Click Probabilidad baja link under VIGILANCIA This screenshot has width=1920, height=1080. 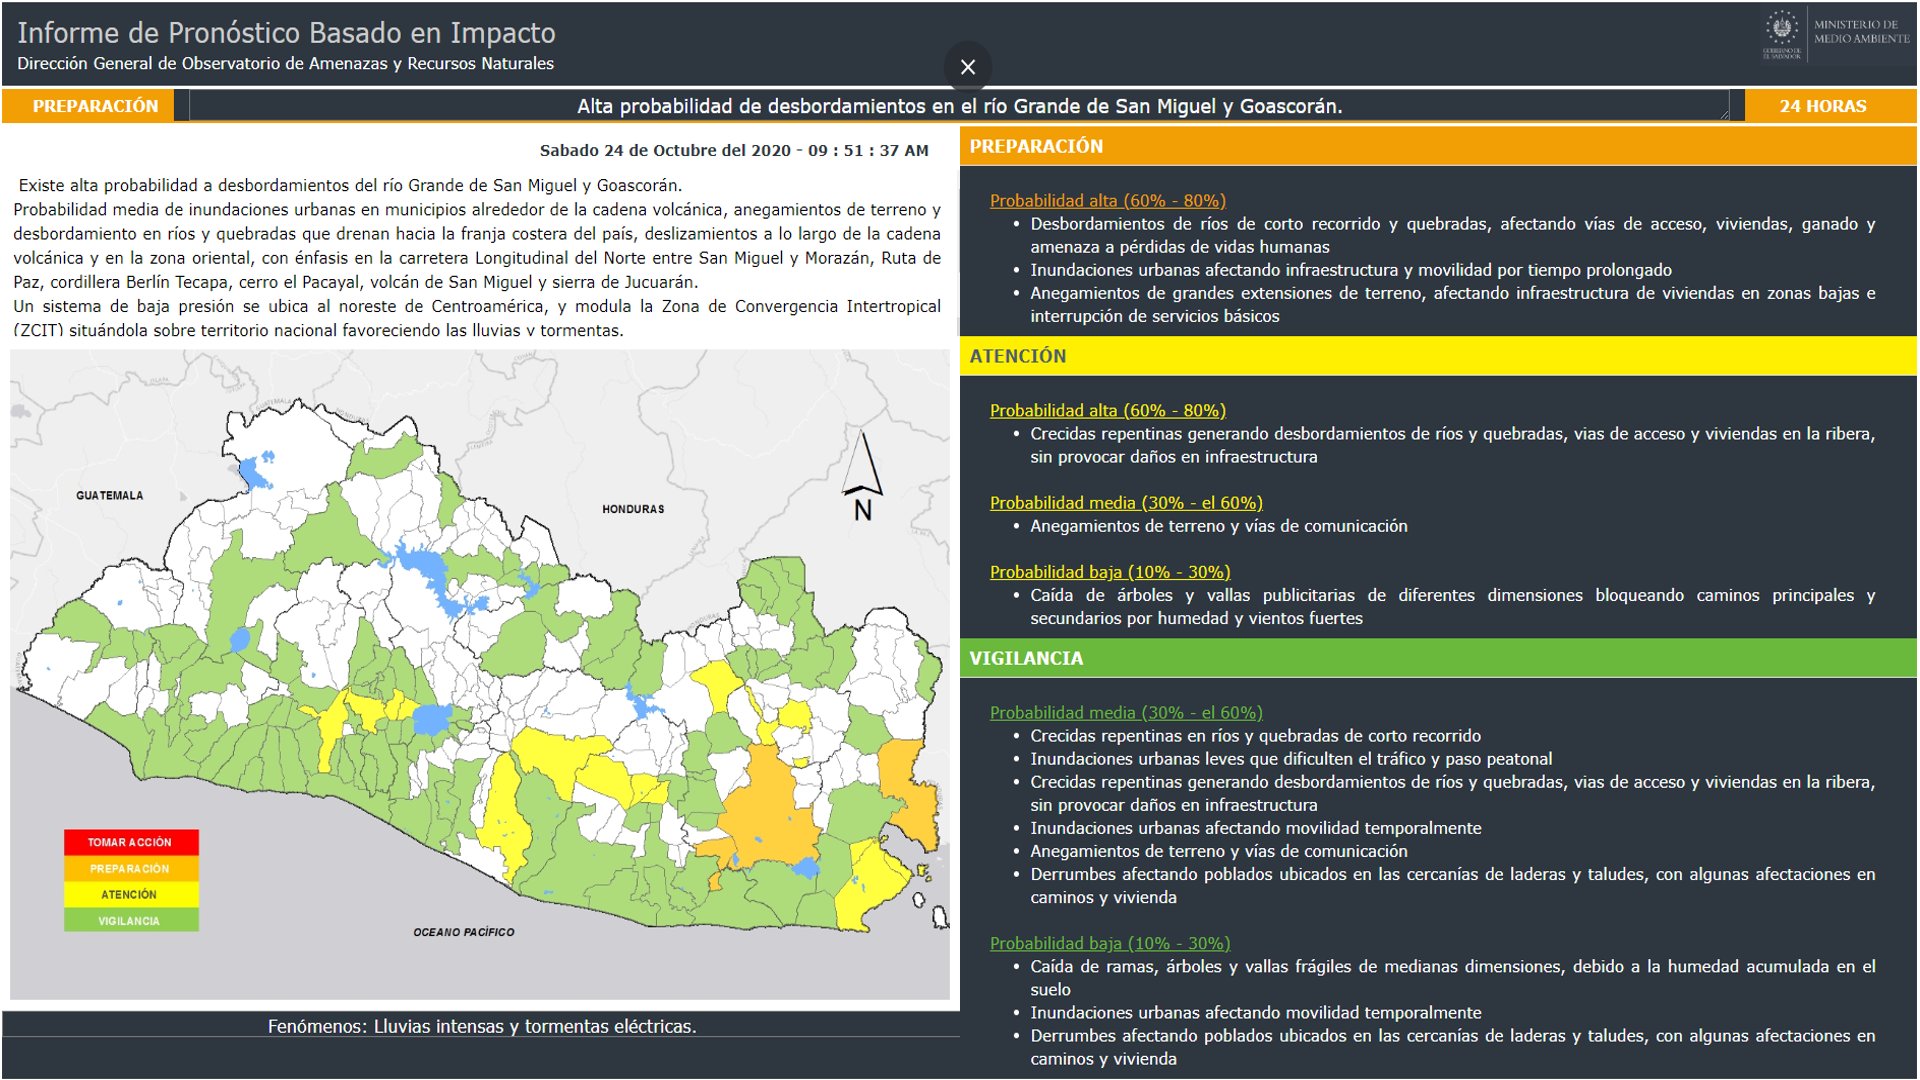point(1109,943)
